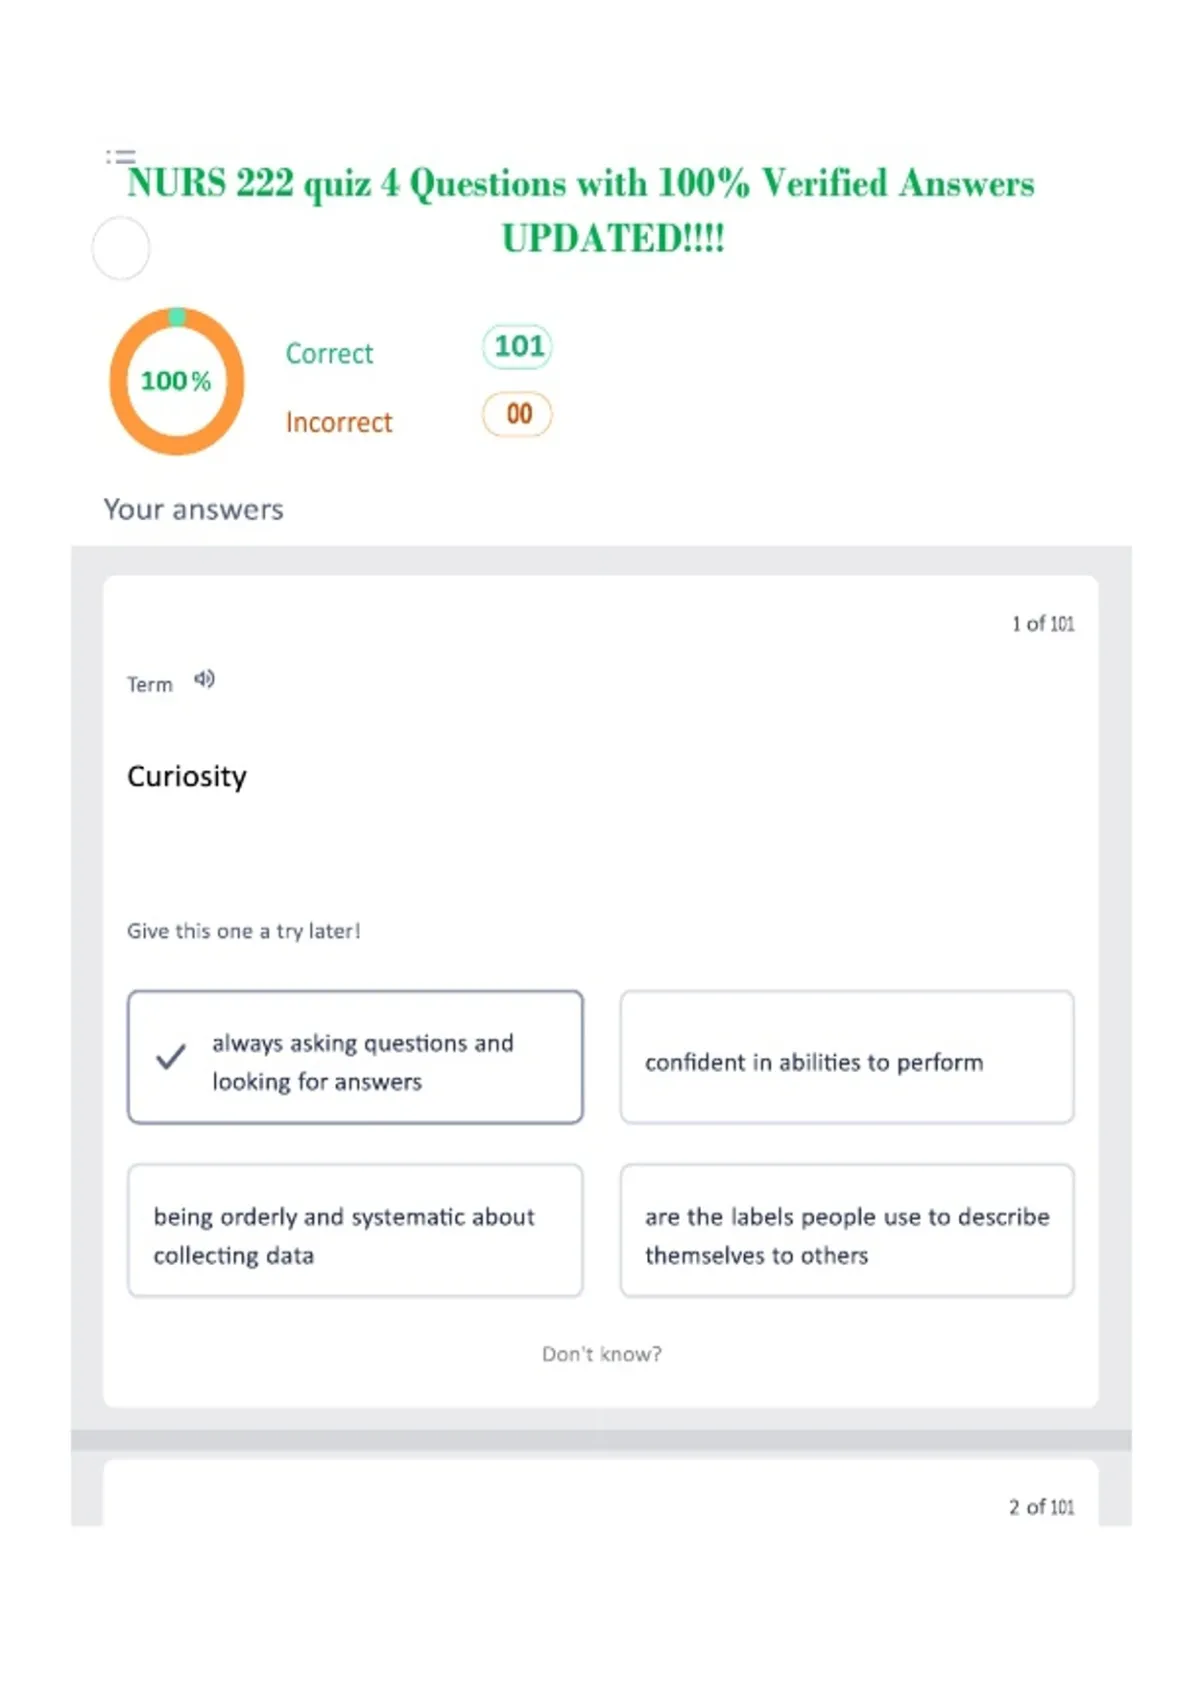Click the Correct label

329,354
